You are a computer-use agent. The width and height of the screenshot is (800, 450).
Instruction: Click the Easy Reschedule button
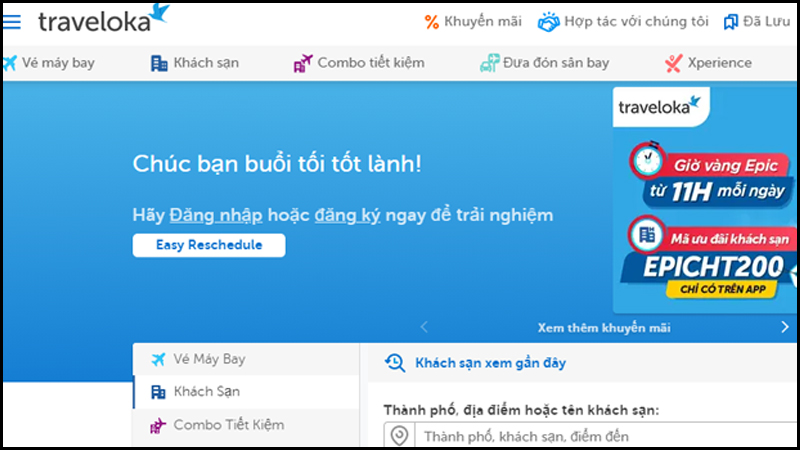[x=209, y=245]
